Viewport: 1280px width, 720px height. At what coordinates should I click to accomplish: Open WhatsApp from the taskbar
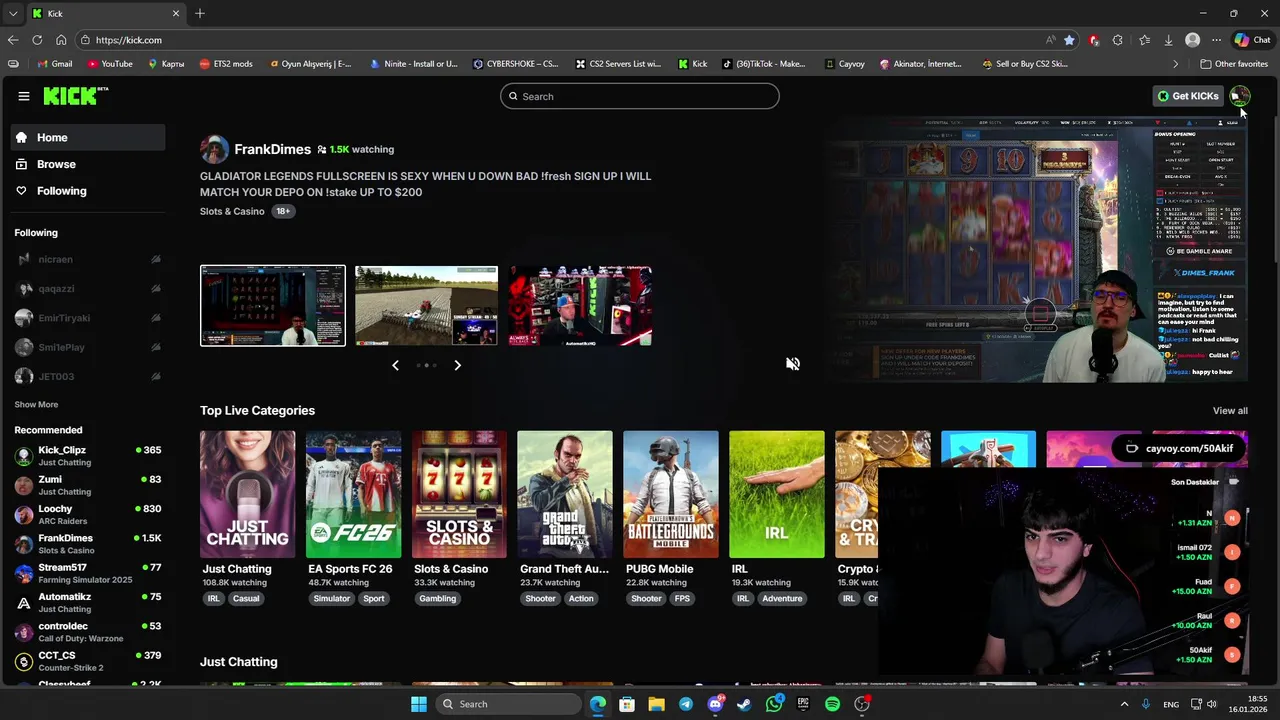click(x=774, y=704)
